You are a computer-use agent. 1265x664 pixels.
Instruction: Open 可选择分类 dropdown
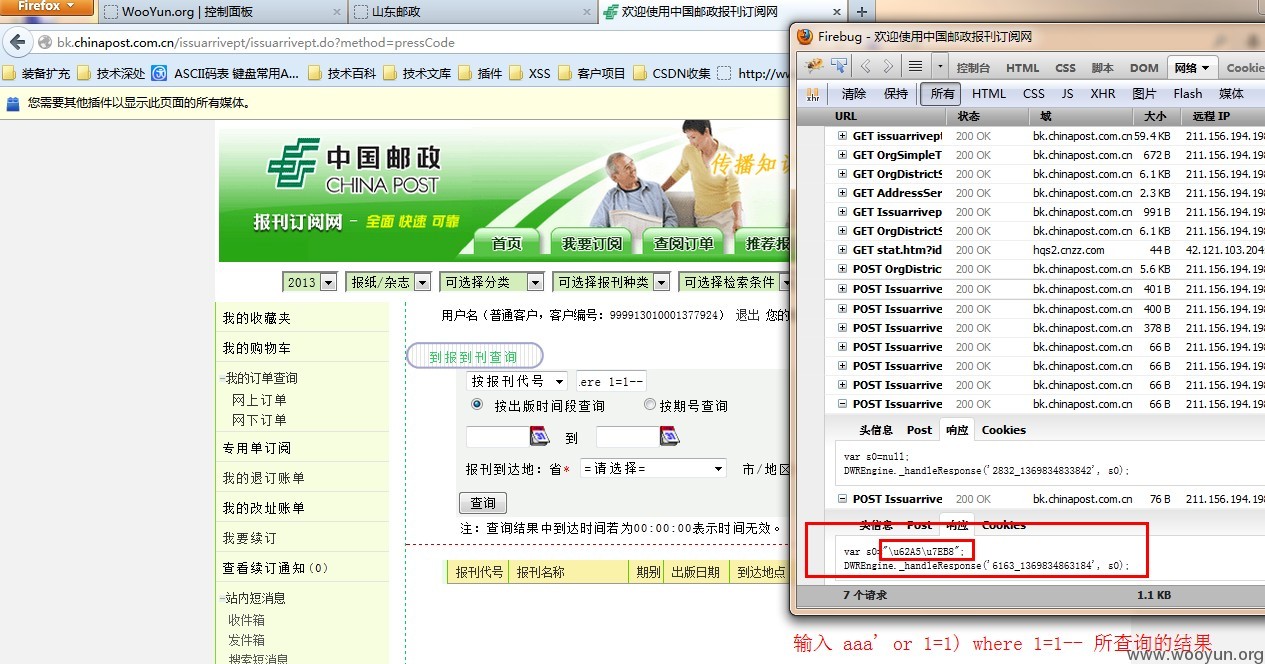(492, 282)
